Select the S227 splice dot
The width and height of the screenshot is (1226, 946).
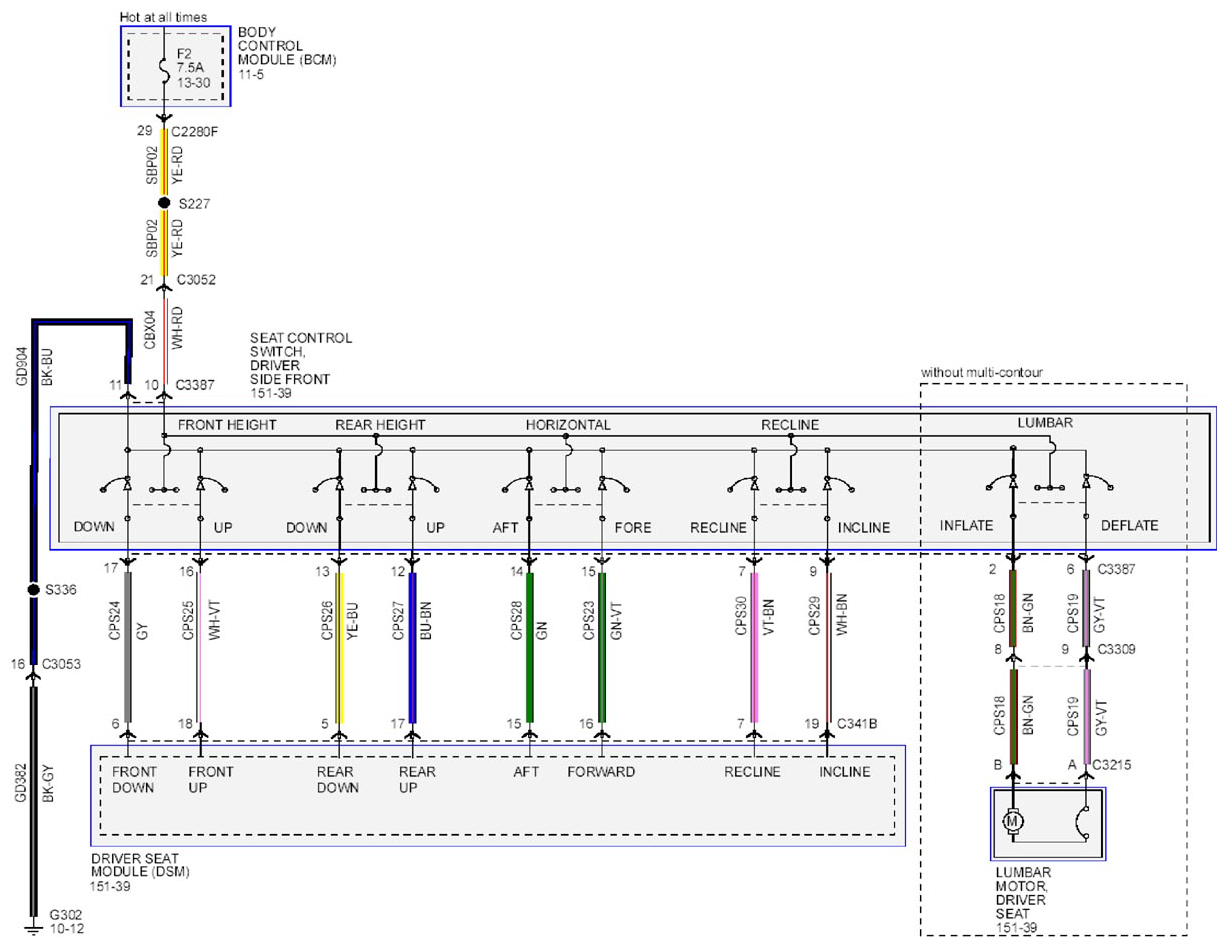164,203
